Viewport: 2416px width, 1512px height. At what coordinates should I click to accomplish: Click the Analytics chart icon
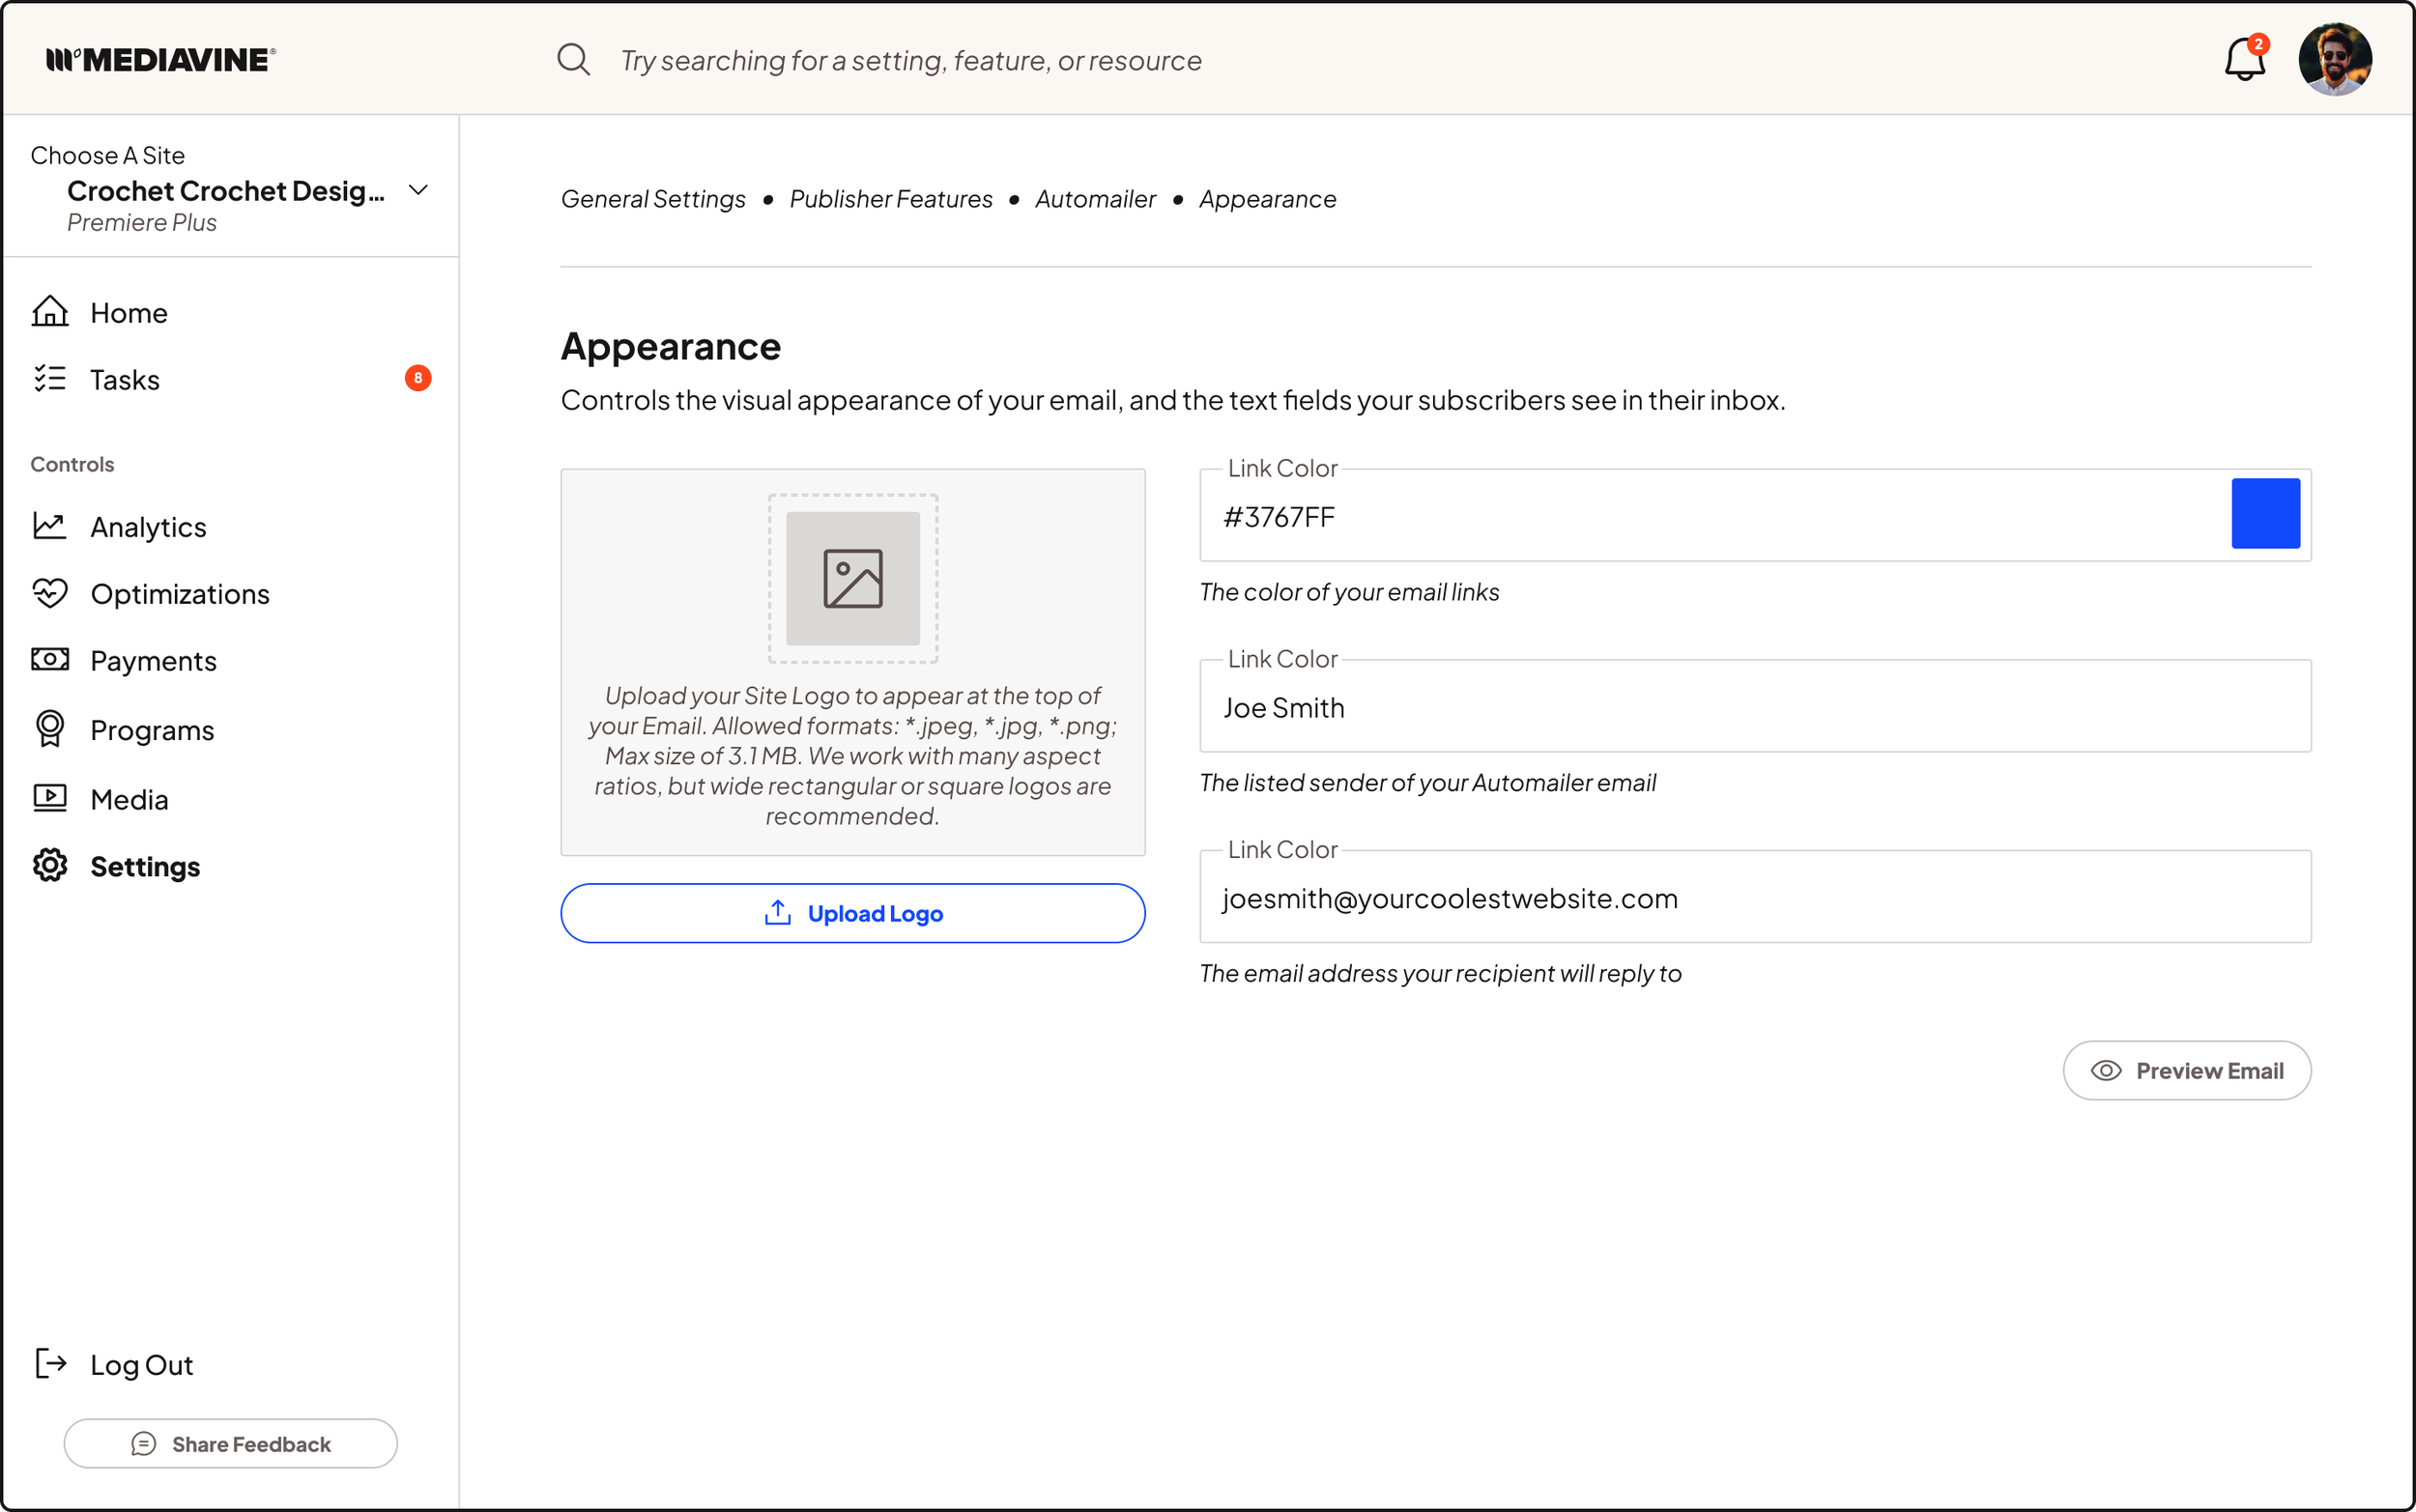click(x=50, y=526)
